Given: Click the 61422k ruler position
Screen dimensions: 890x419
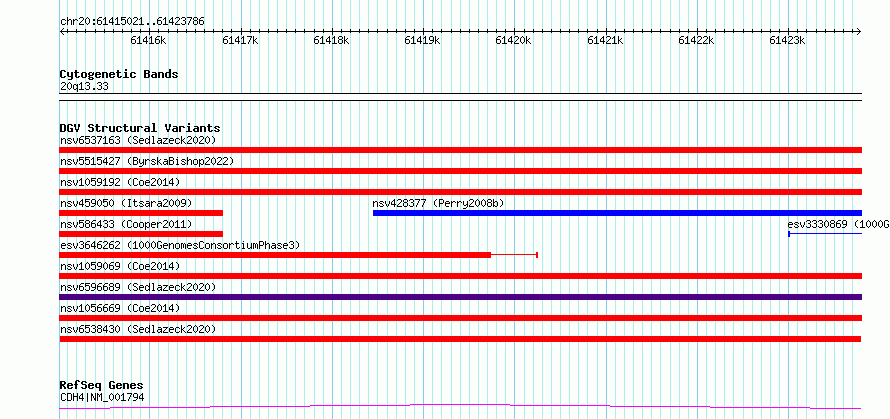Looking at the screenshot, I should [696, 40].
